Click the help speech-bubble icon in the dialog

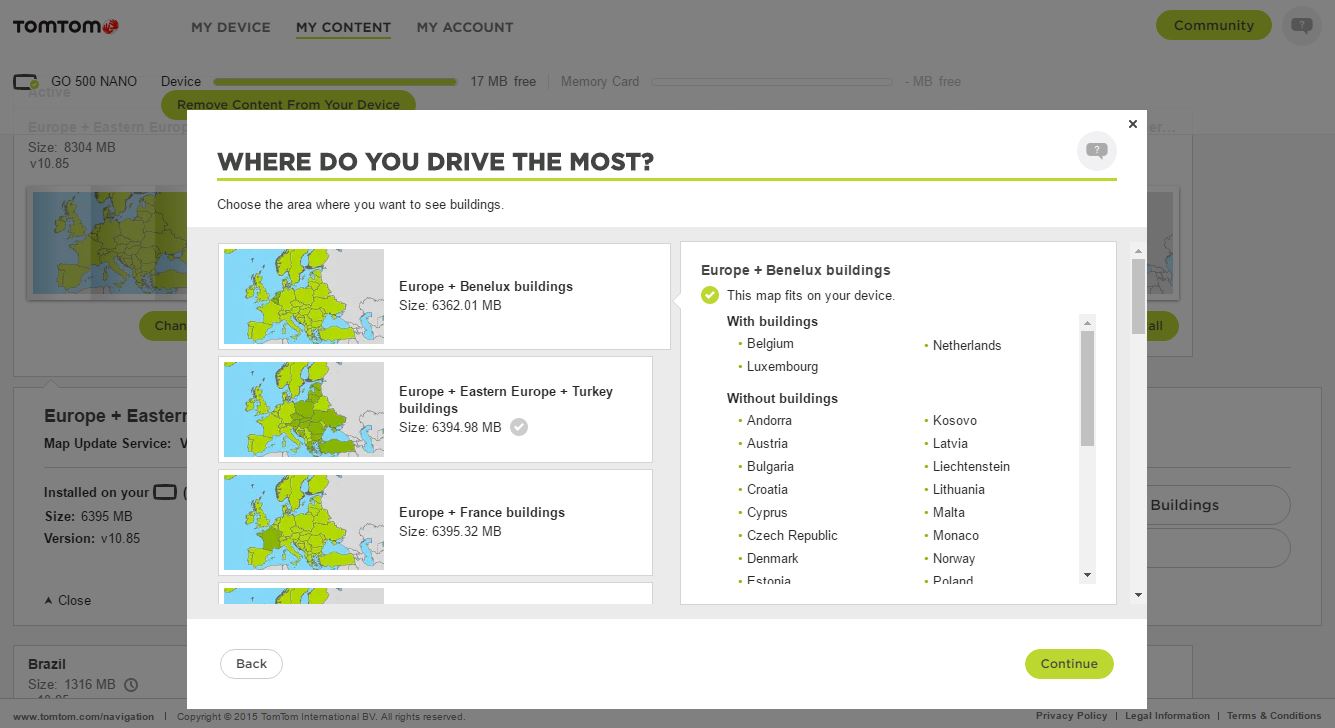(x=1097, y=151)
